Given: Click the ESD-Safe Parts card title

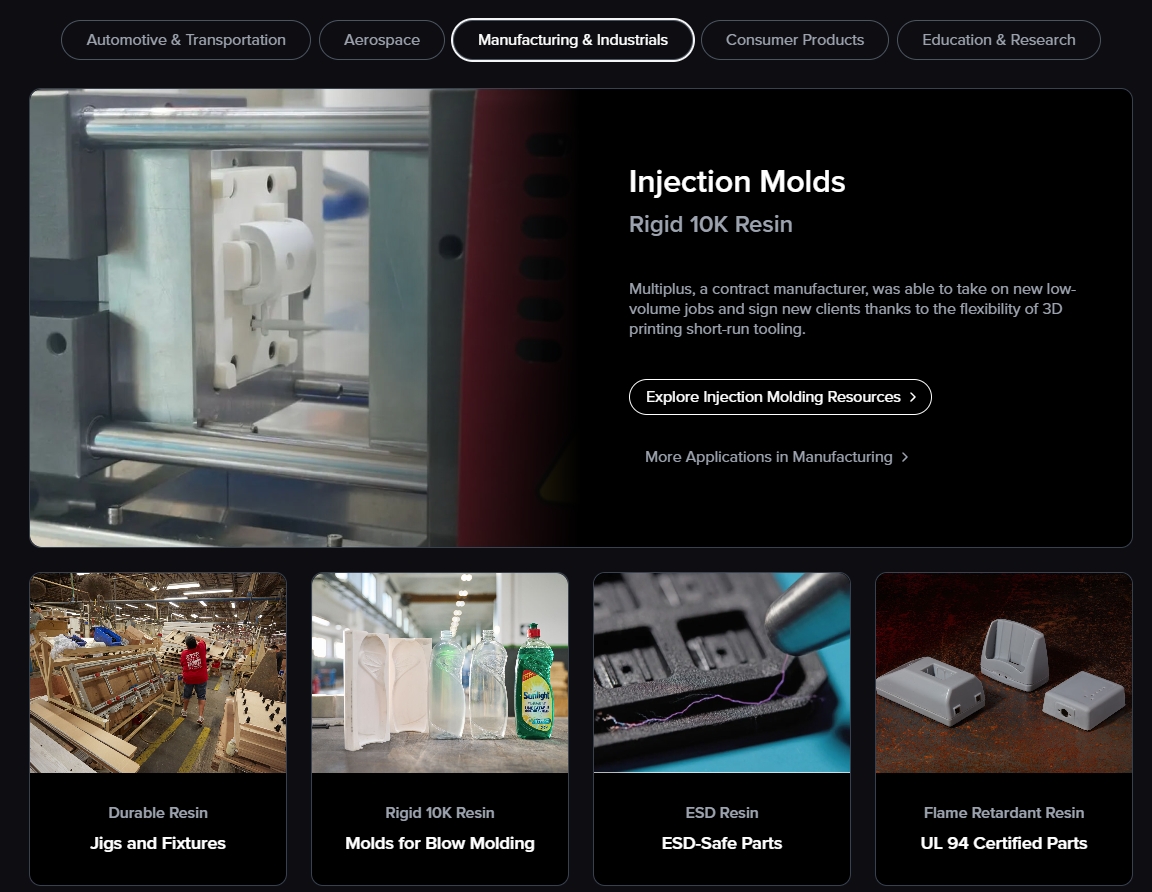Looking at the screenshot, I should pos(722,843).
